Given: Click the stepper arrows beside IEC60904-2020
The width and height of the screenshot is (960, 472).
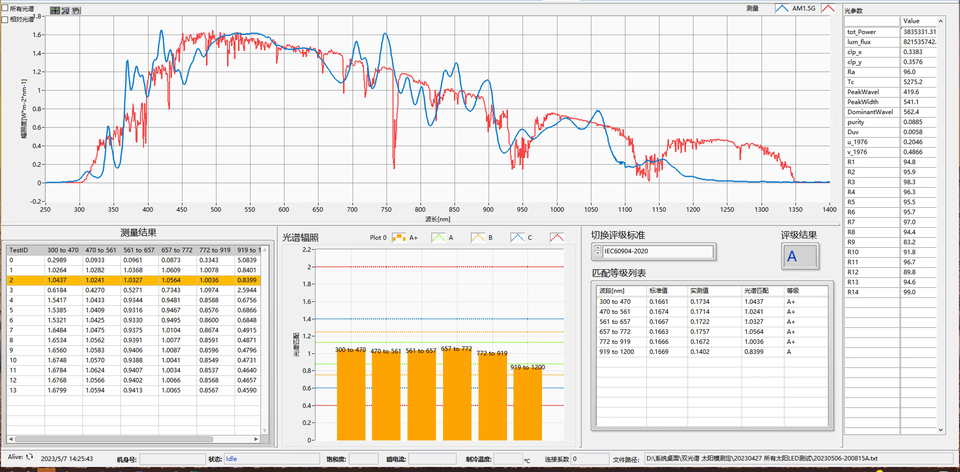Looking at the screenshot, I should [x=597, y=251].
